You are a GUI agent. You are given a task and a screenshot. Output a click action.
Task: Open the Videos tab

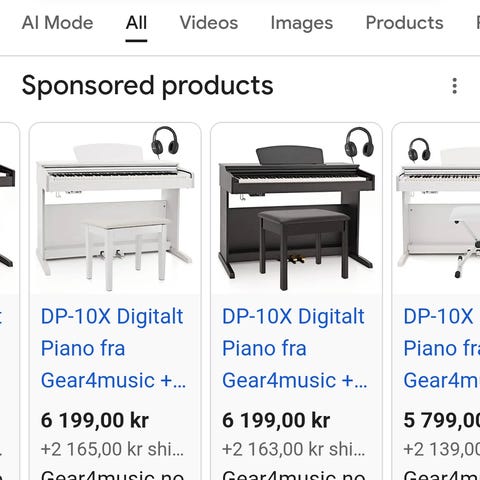(209, 23)
